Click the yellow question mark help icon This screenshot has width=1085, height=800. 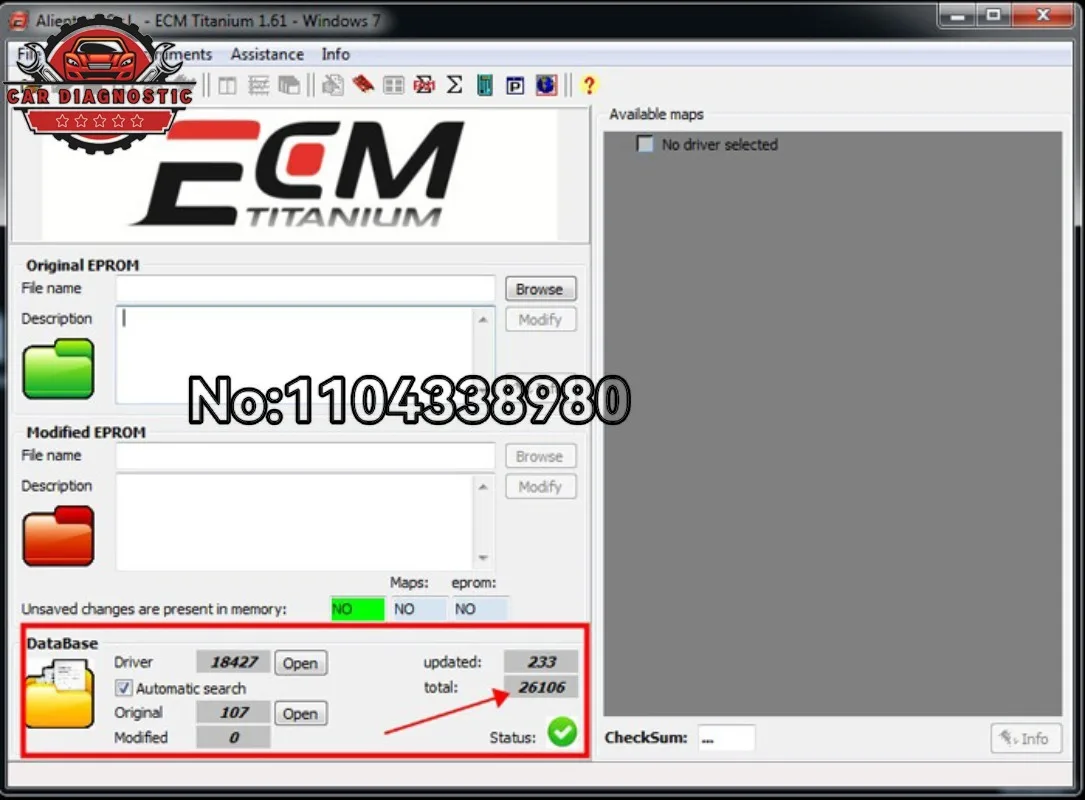click(589, 85)
